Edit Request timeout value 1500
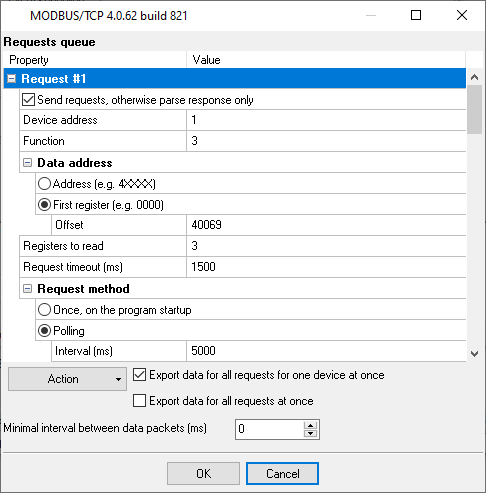 326,267
